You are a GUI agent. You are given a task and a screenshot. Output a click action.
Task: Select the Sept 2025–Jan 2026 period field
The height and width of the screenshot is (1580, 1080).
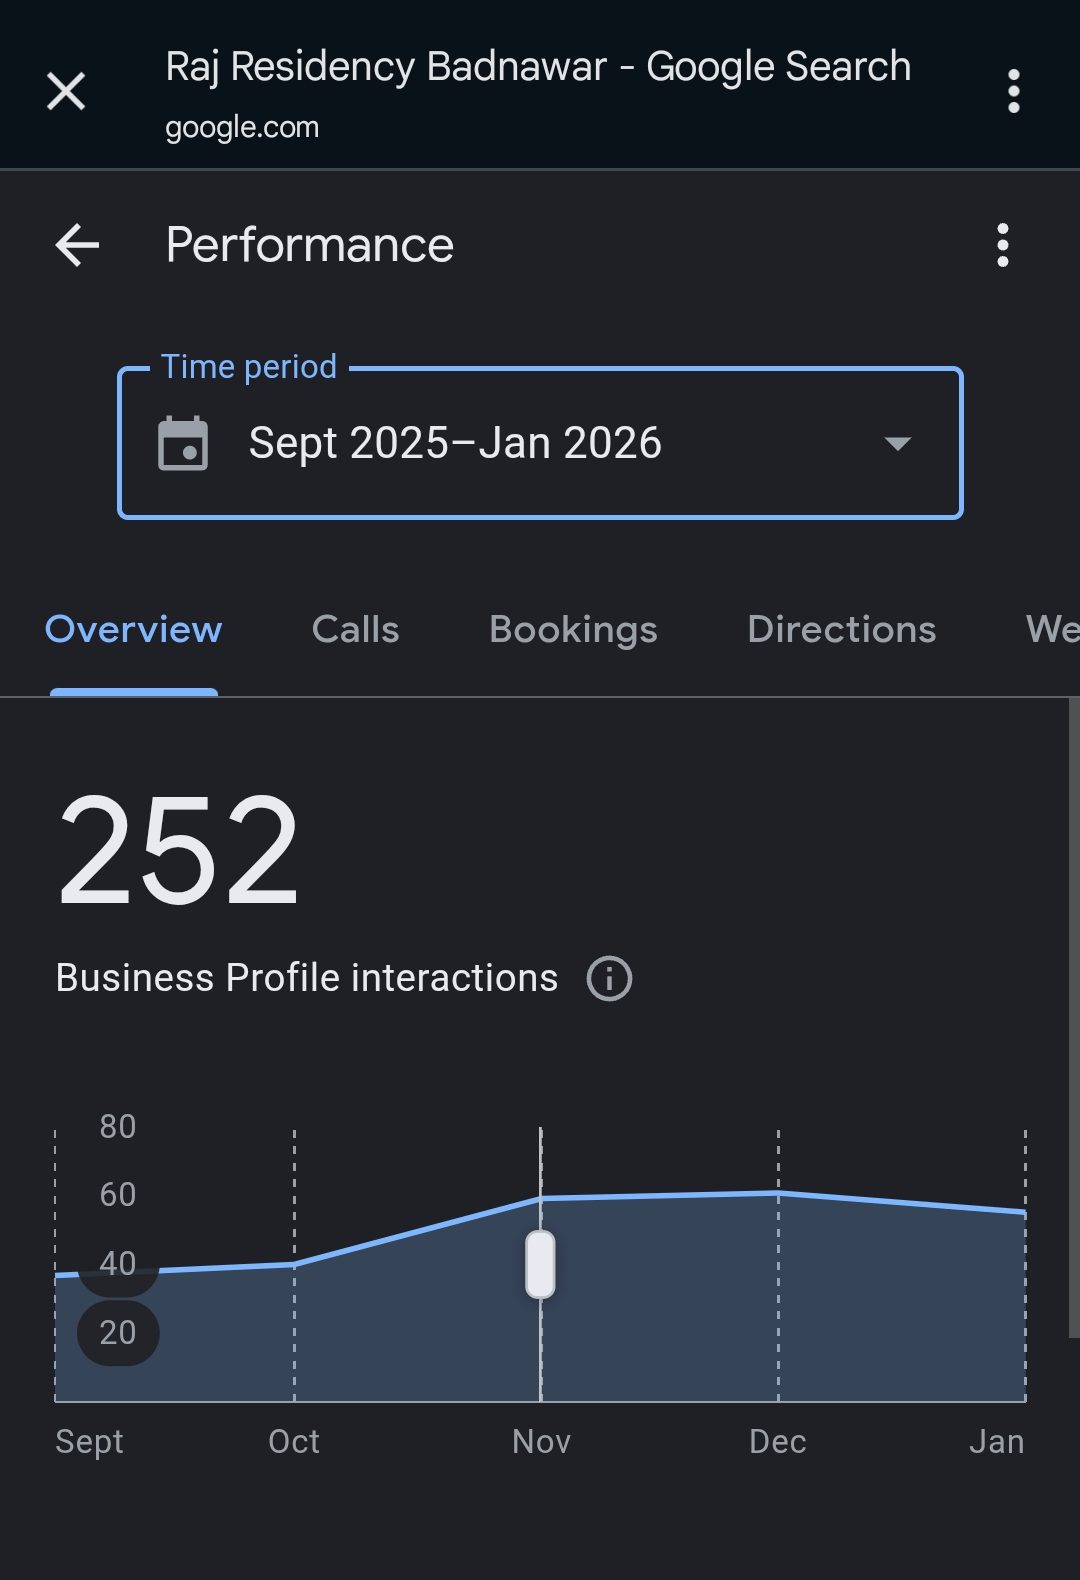(x=455, y=443)
